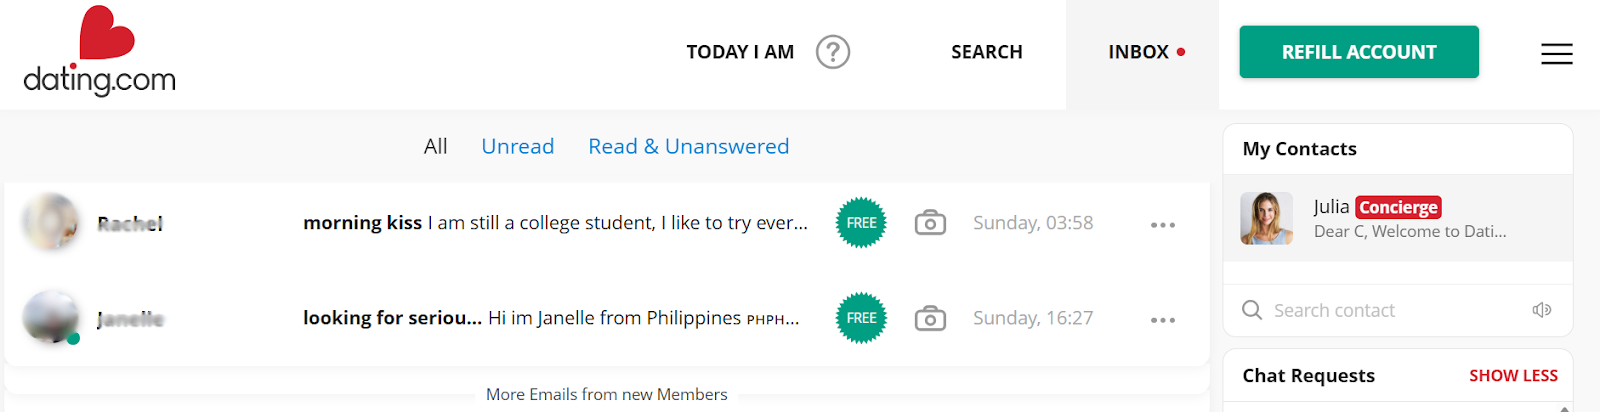
Task: Go to the Search page
Action: tap(986, 52)
